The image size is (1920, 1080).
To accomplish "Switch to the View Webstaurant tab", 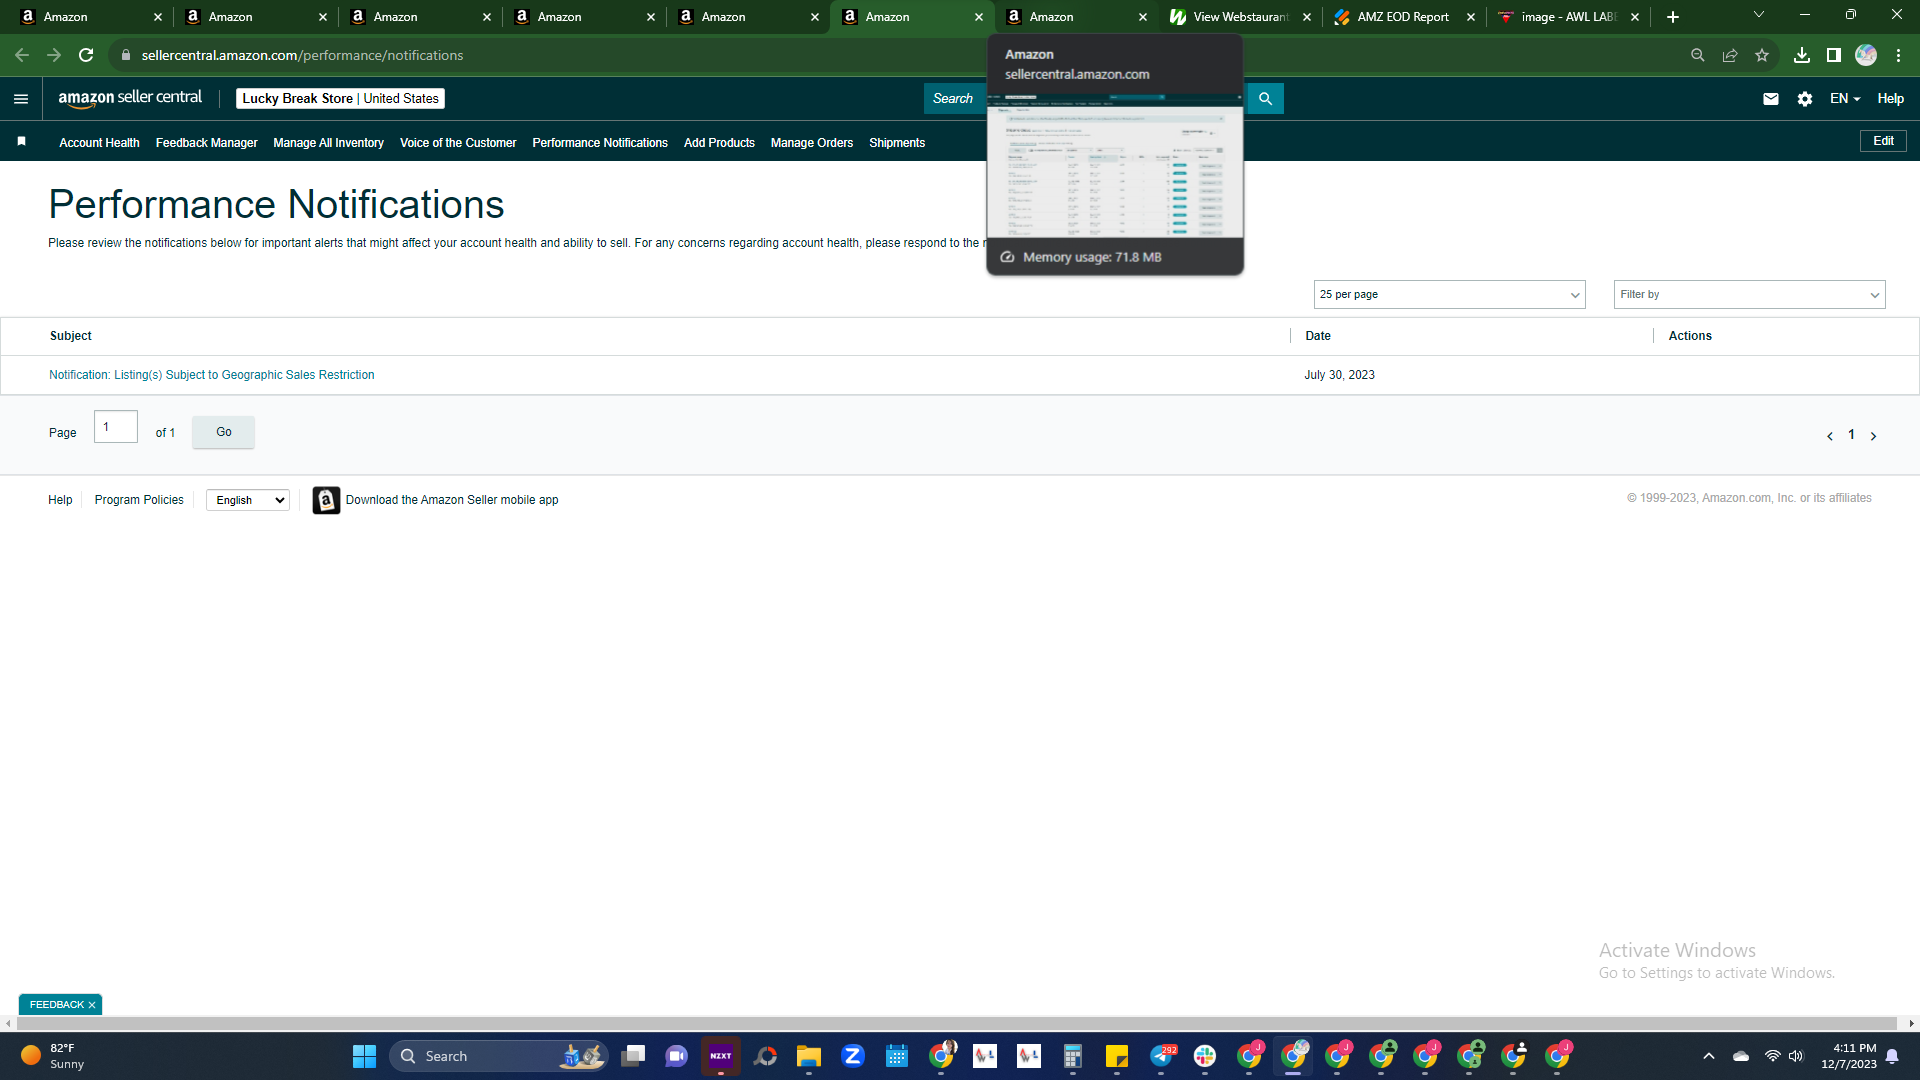I will 1240,17.
